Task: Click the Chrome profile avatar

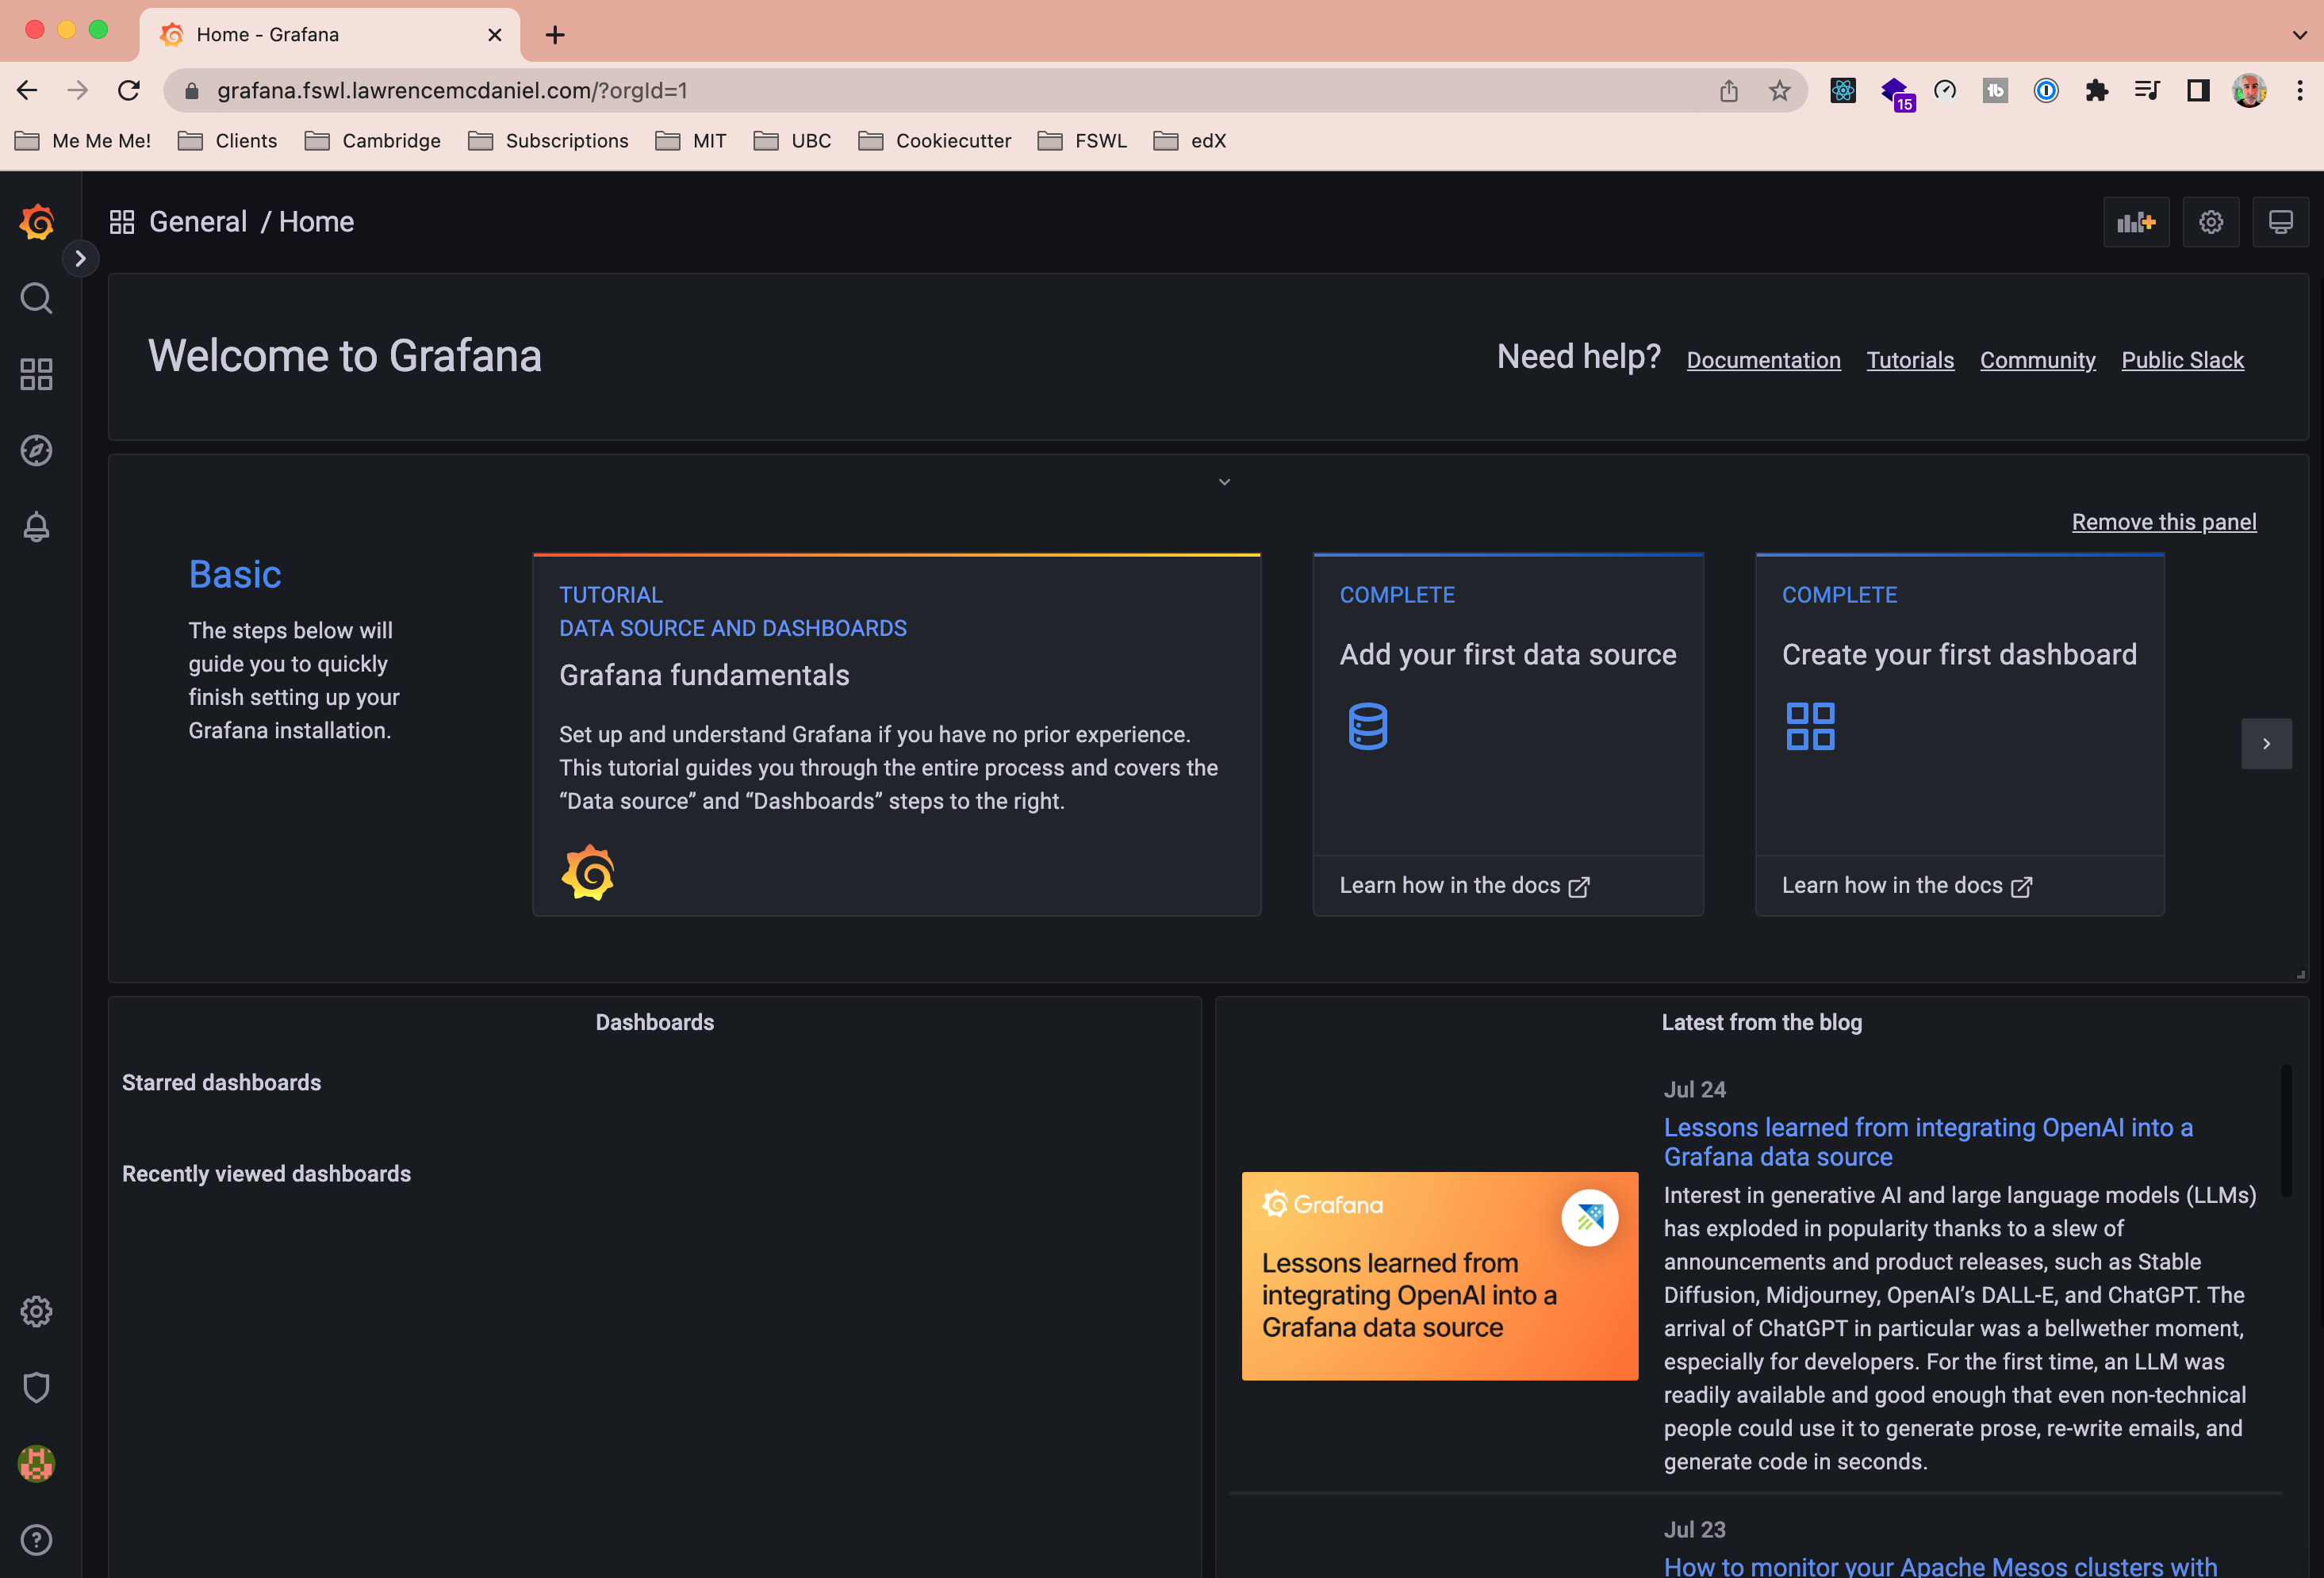Action: pyautogui.click(x=2249, y=91)
